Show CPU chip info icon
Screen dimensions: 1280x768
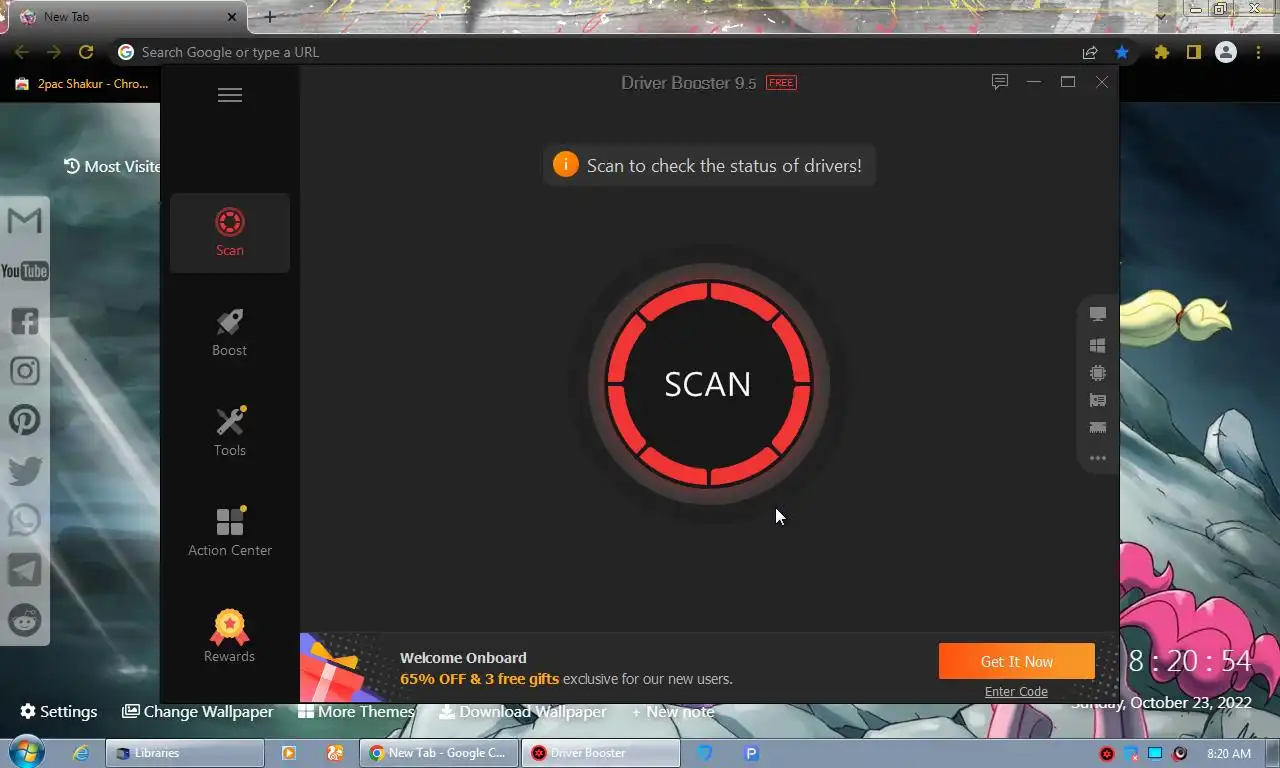click(1098, 373)
